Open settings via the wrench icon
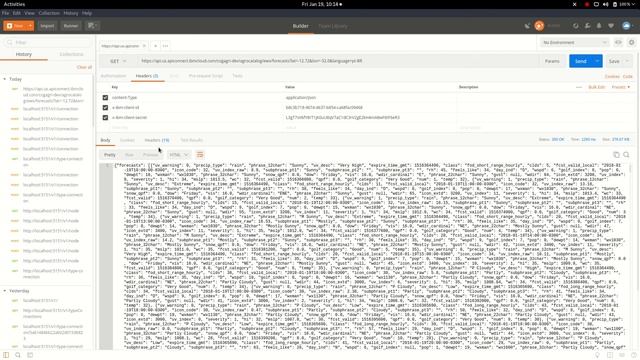640x360 pixels. coord(587,26)
